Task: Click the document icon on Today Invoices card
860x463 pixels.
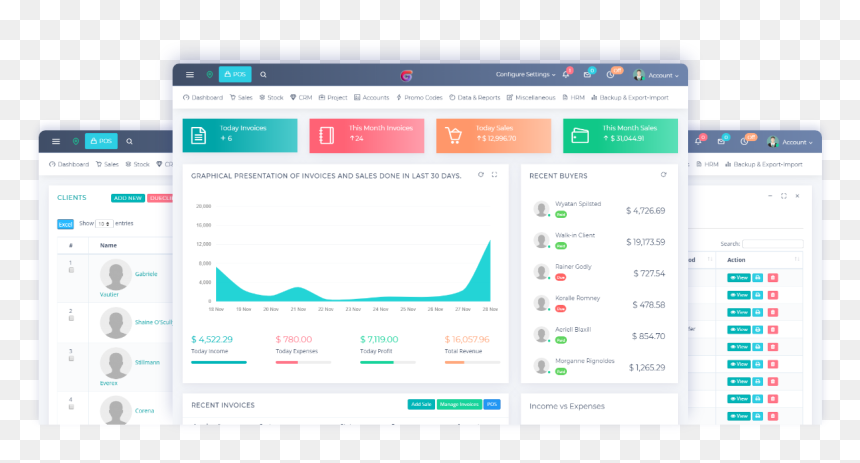Action: click(x=199, y=135)
